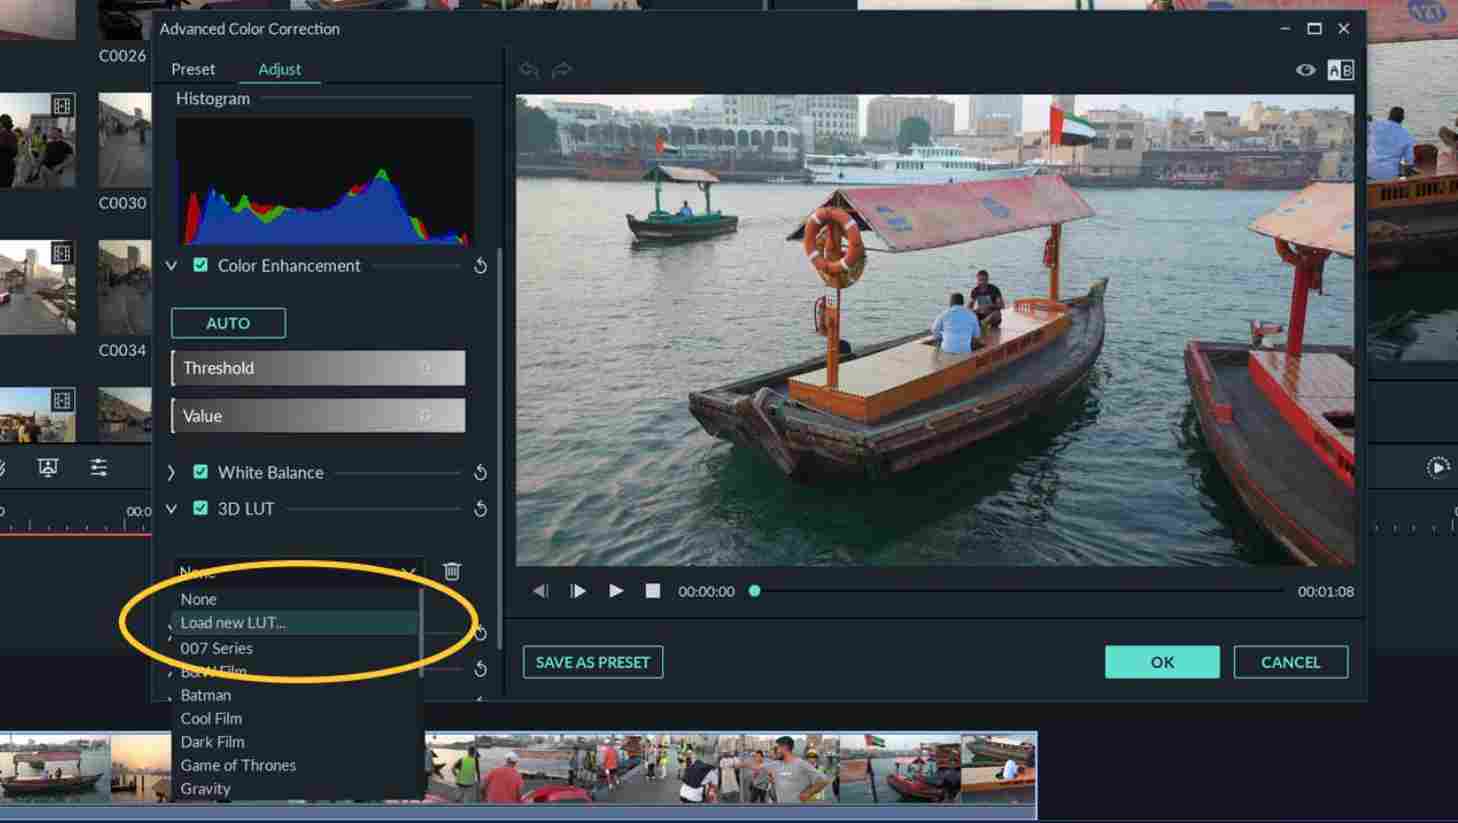This screenshot has width=1458, height=823.
Task: Click the AUTO color enhancement button
Action: pyautogui.click(x=228, y=323)
